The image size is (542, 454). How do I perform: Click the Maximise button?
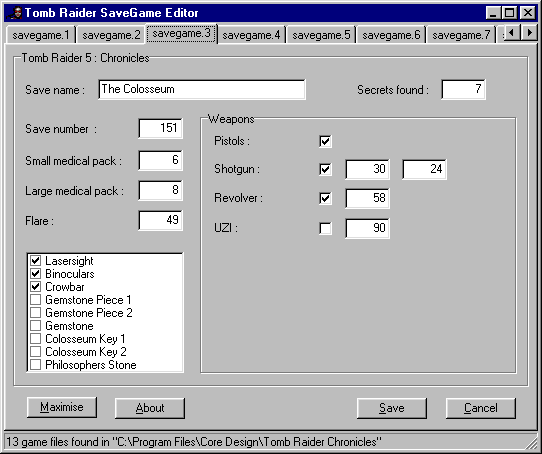pos(62,407)
